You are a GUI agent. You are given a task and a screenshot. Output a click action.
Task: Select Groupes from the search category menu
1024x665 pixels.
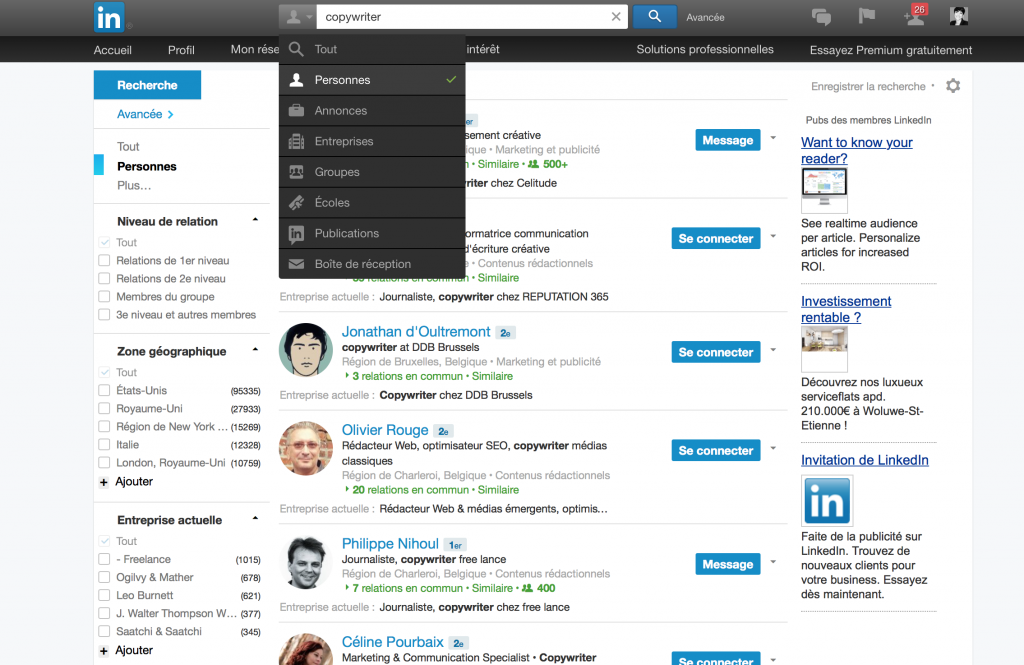tap(337, 172)
